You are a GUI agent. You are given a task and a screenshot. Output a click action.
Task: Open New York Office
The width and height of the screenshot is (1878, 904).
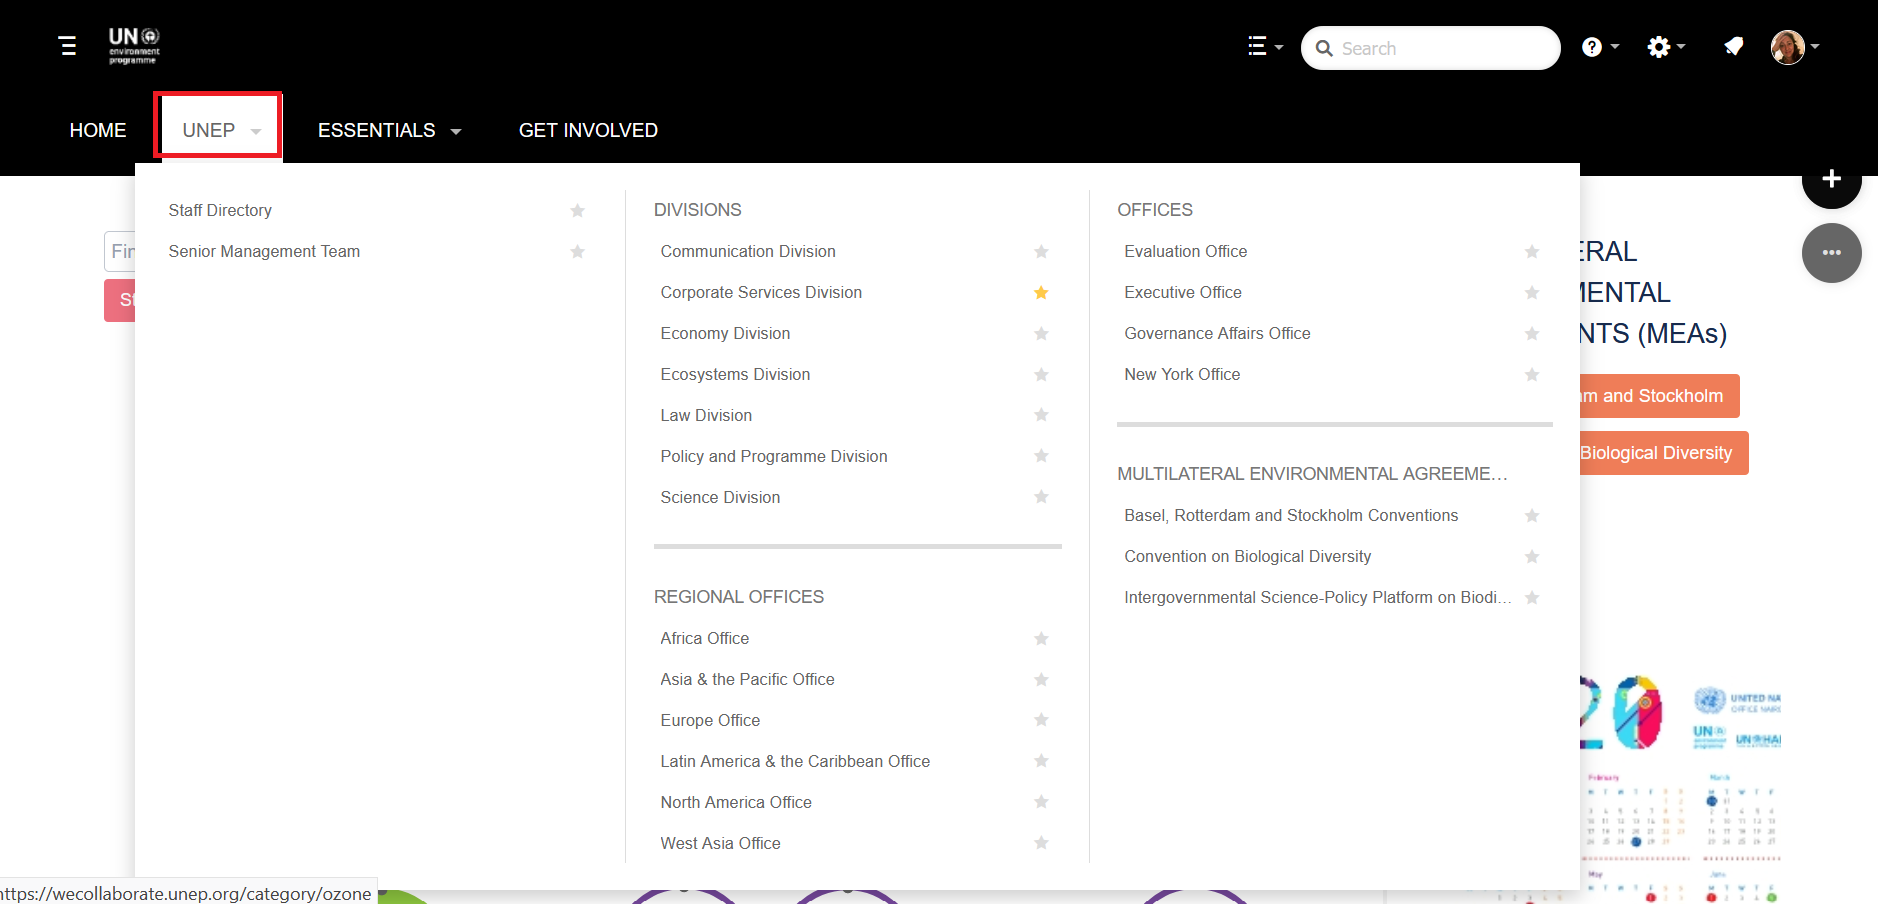tap(1182, 374)
